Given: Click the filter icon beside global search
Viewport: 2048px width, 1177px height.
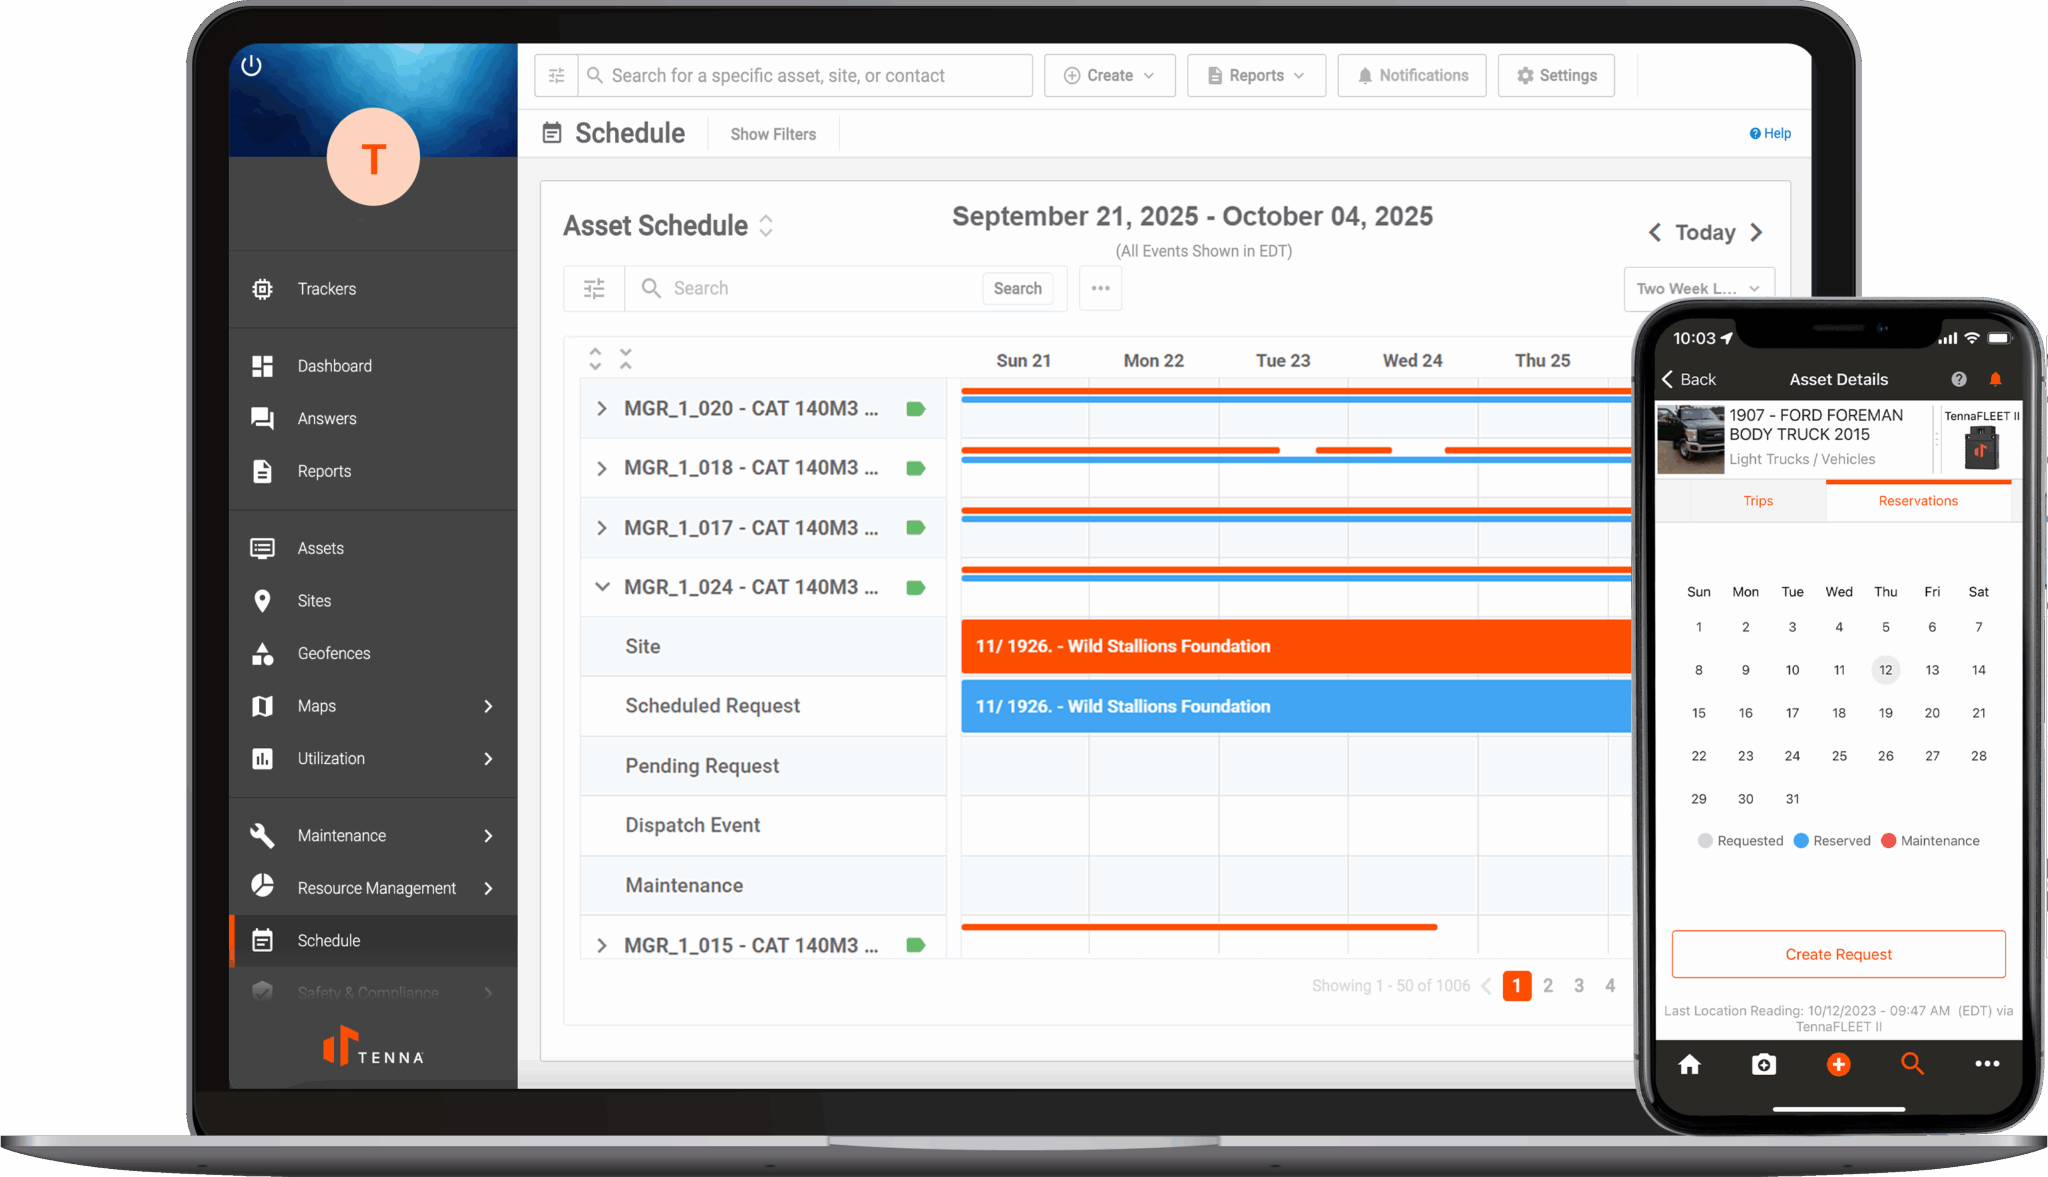Looking at the screenshot, I should coord(557,75).
